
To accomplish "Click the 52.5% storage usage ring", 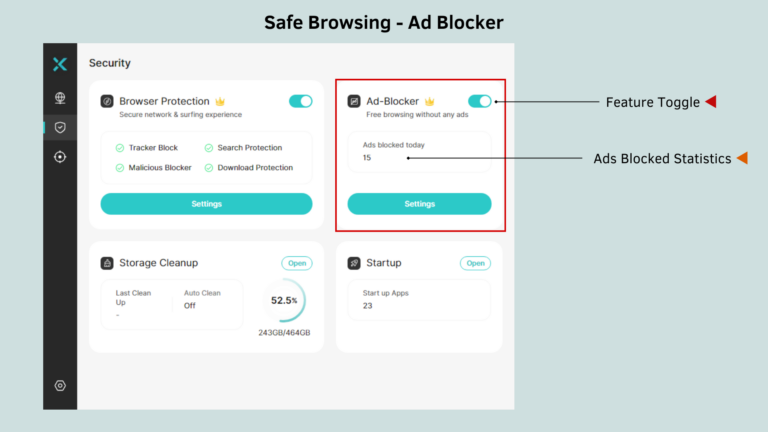I will (285, 300).
